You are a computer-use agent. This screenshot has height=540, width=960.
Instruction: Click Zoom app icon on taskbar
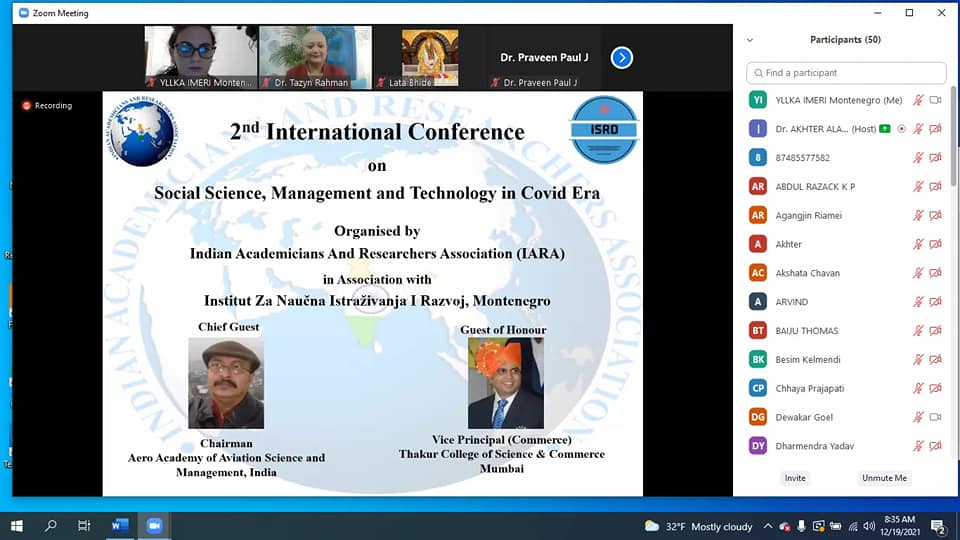tap(154, 525)
